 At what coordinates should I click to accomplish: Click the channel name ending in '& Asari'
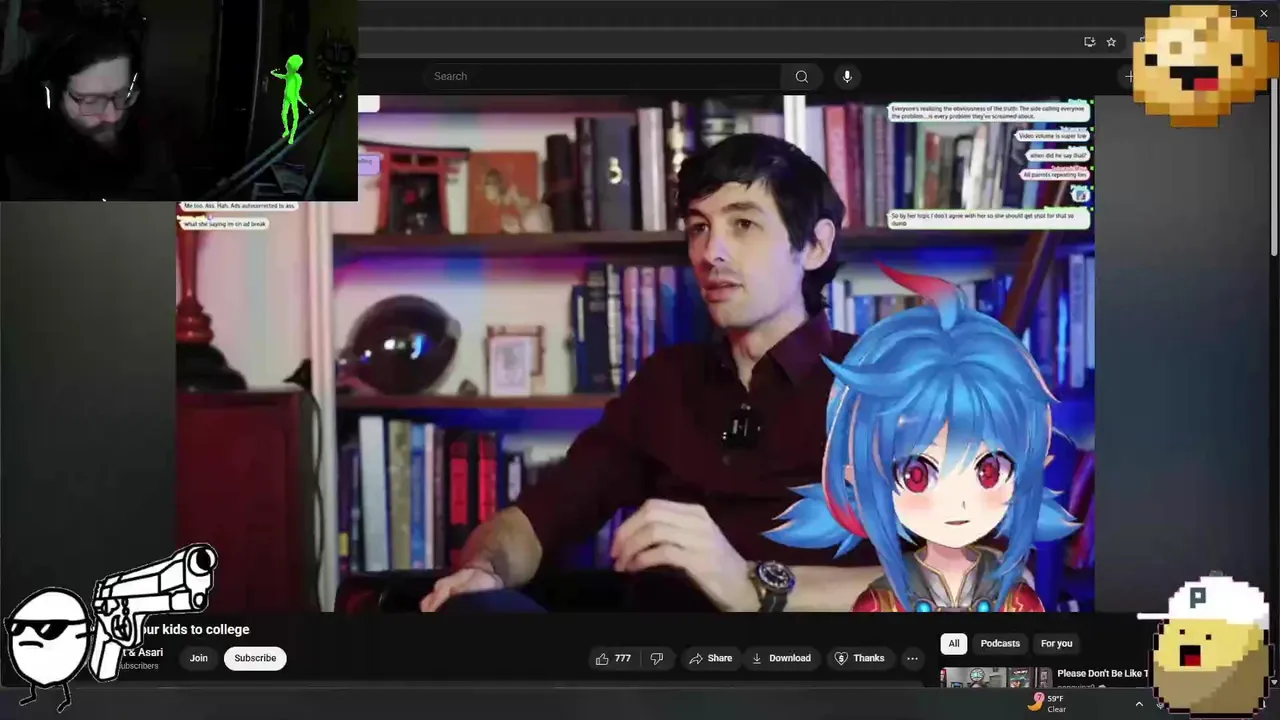pyautogui.click(x=143, y=652)
